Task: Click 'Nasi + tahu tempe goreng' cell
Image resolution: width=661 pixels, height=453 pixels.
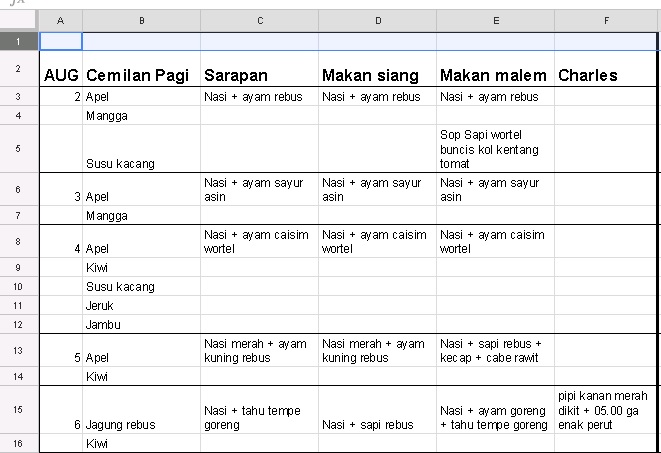Action: click(x=260, y=410)
